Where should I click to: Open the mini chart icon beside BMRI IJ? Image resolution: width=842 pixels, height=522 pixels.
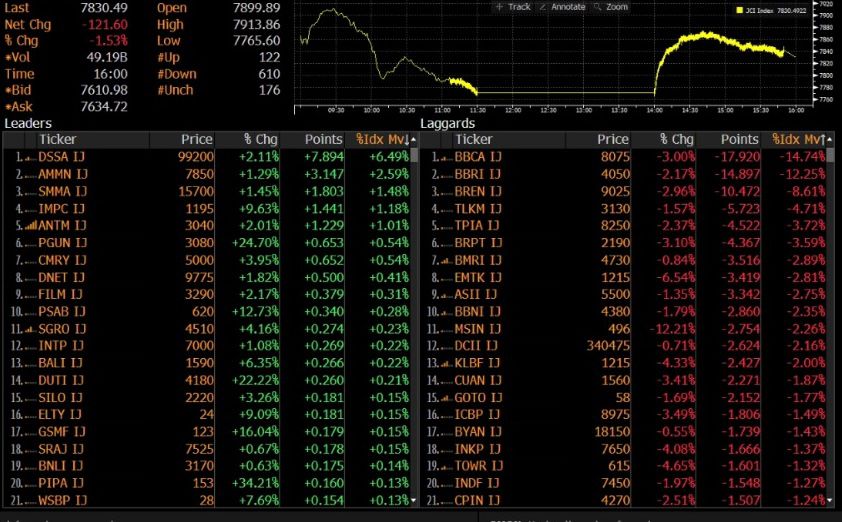[x=447, y=260]
